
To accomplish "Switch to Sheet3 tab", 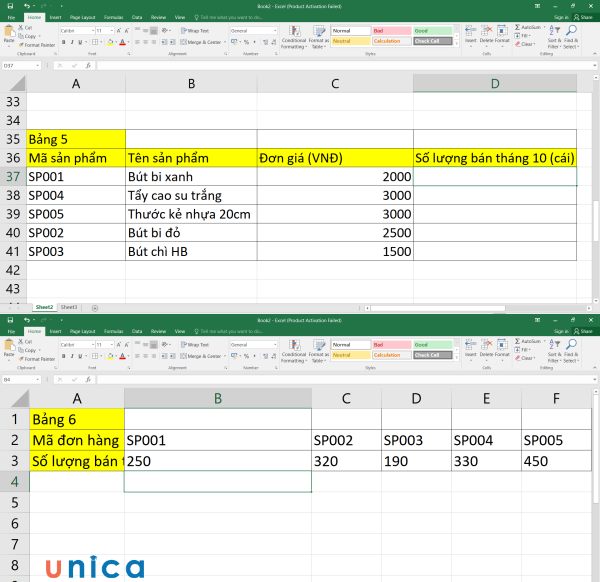I will [69, 307].
